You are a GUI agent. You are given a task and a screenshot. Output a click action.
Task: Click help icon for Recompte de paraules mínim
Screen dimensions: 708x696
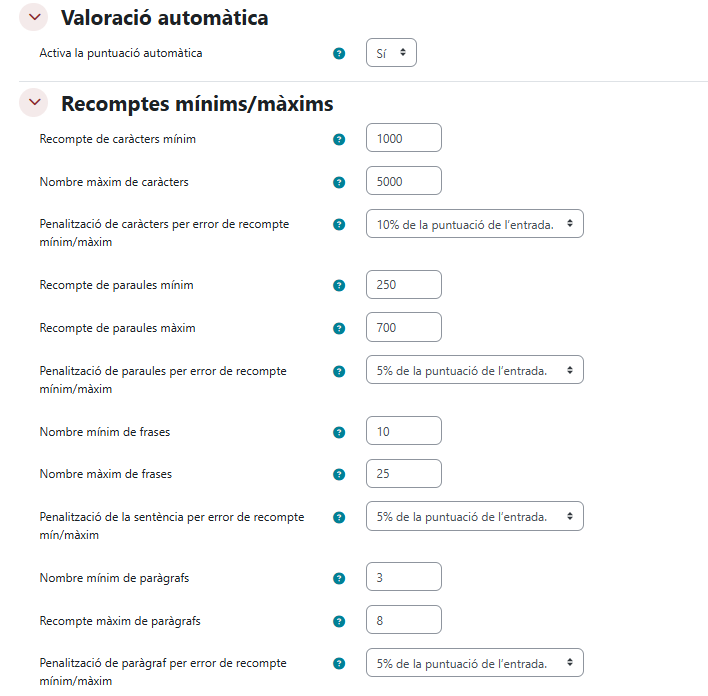[339, 285]
